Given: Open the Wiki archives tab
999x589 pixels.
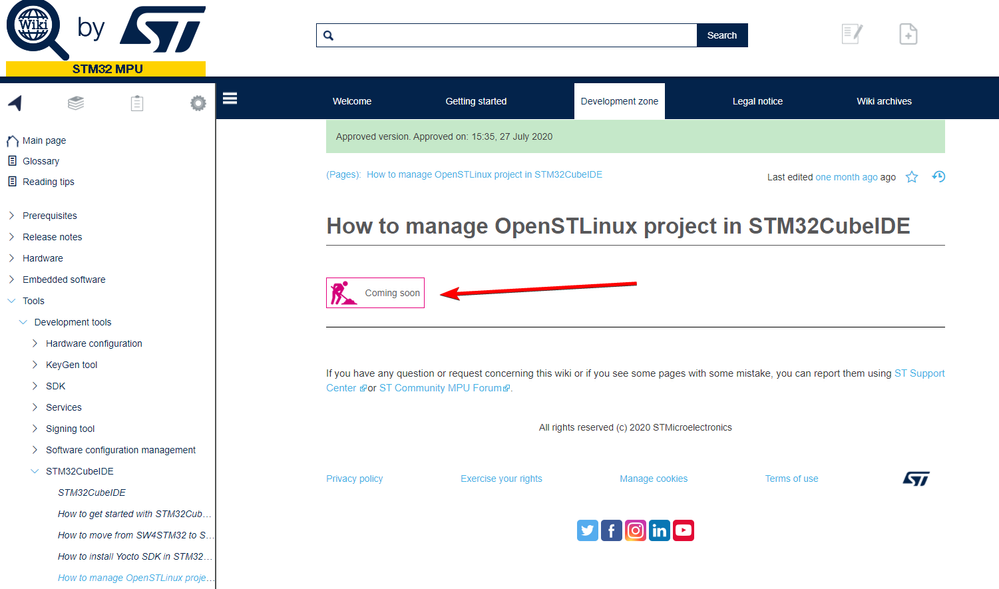Looking at the screenshot, I should point(884,101).
